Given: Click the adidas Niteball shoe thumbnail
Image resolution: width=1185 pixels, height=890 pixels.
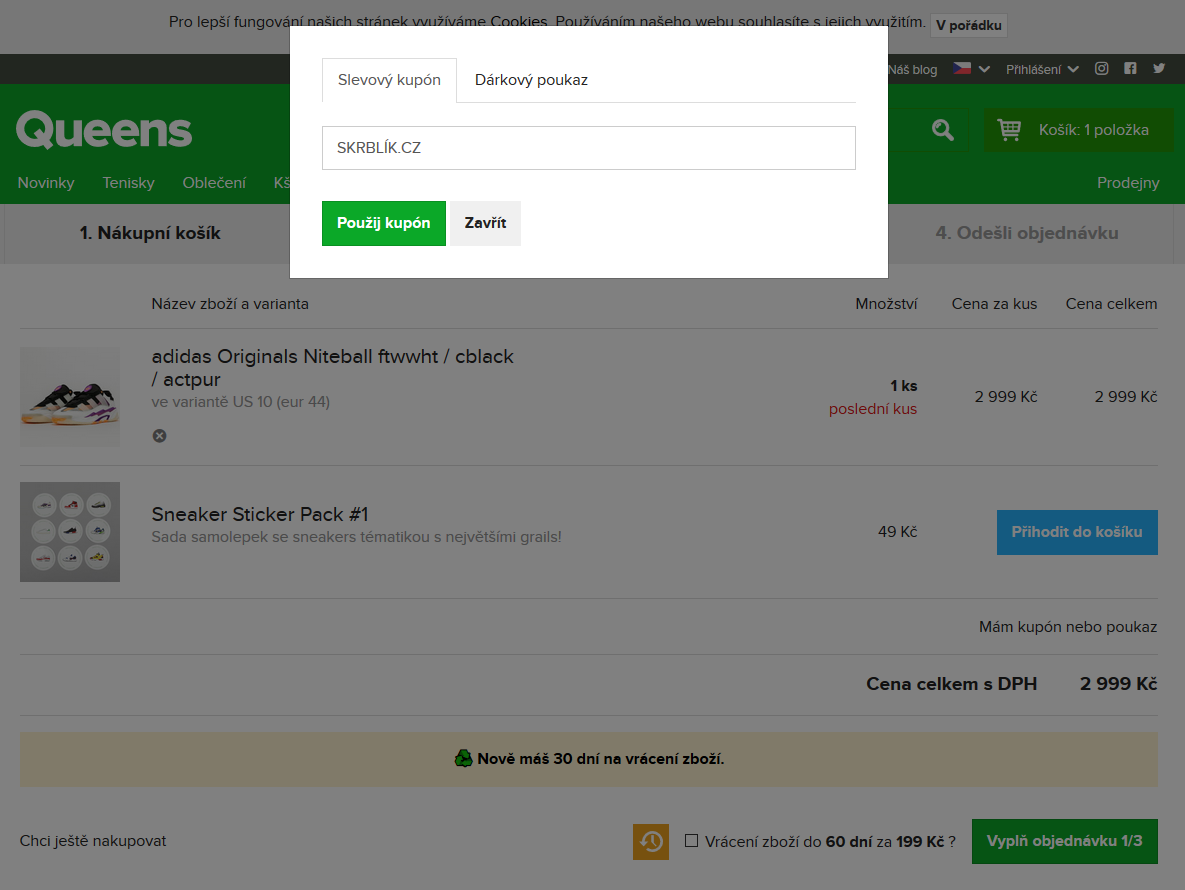Looking at the screenshot, I should 70,397.
